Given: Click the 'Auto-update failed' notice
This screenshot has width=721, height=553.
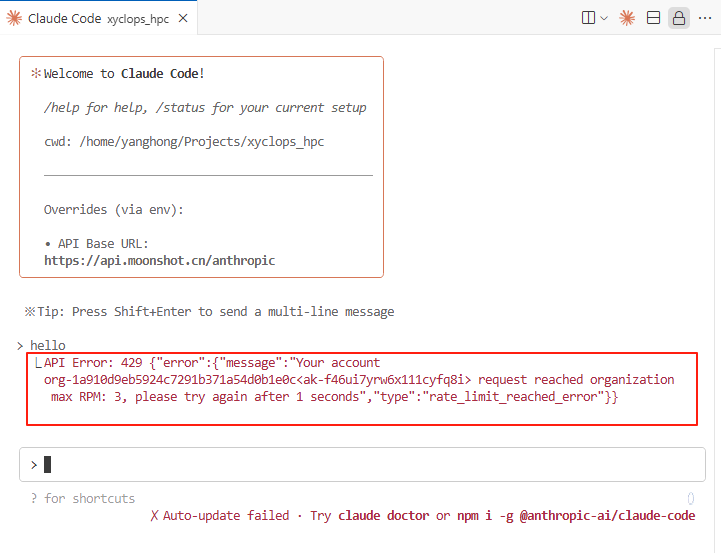Looking at the screenshot, I should [226, 515].
